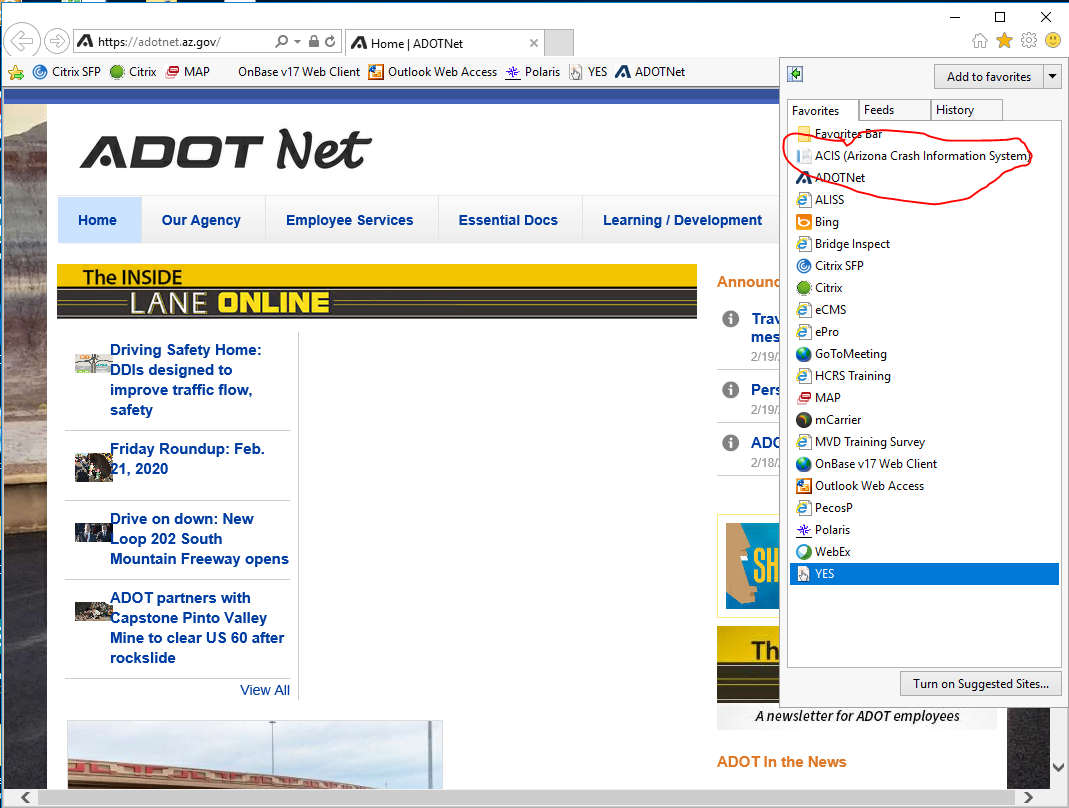Open a new blank tab
The height and width of the screenshot is (808, 1069).
tap(560, 43)
